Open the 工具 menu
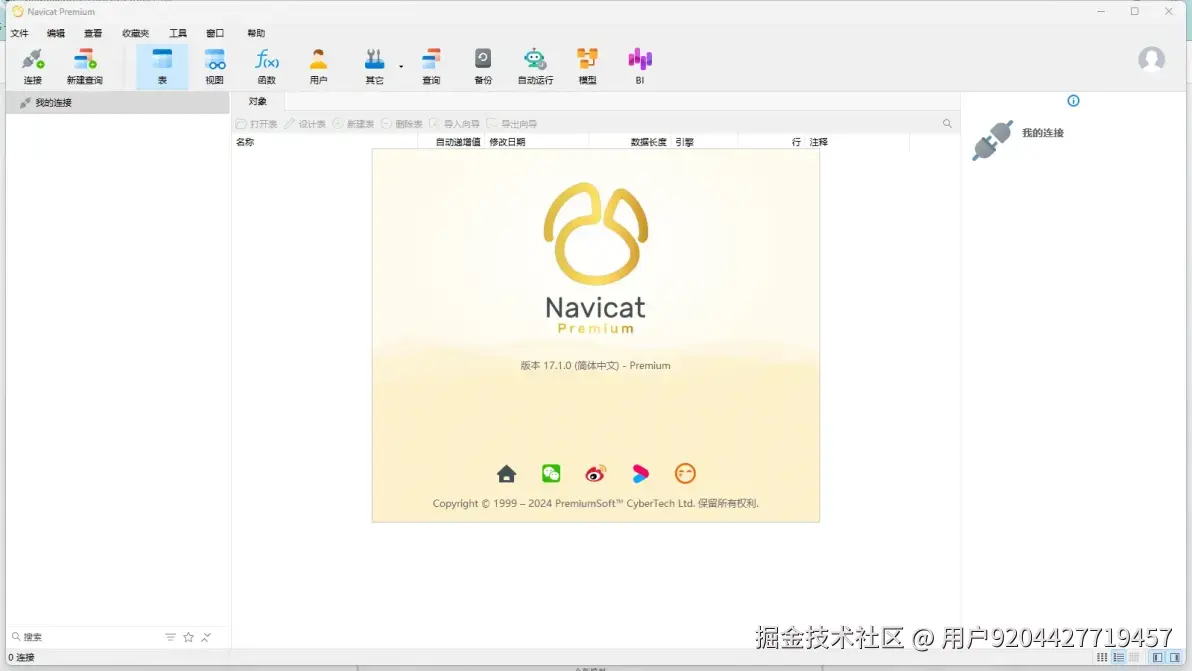The width and height of the screenshot is (1192, 671). 178,33
